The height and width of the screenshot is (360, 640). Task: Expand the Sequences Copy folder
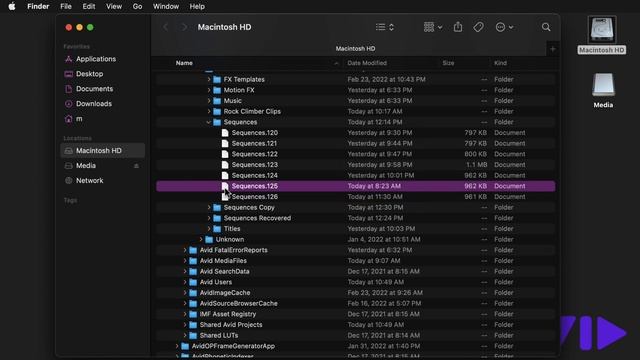coord(209,207)
